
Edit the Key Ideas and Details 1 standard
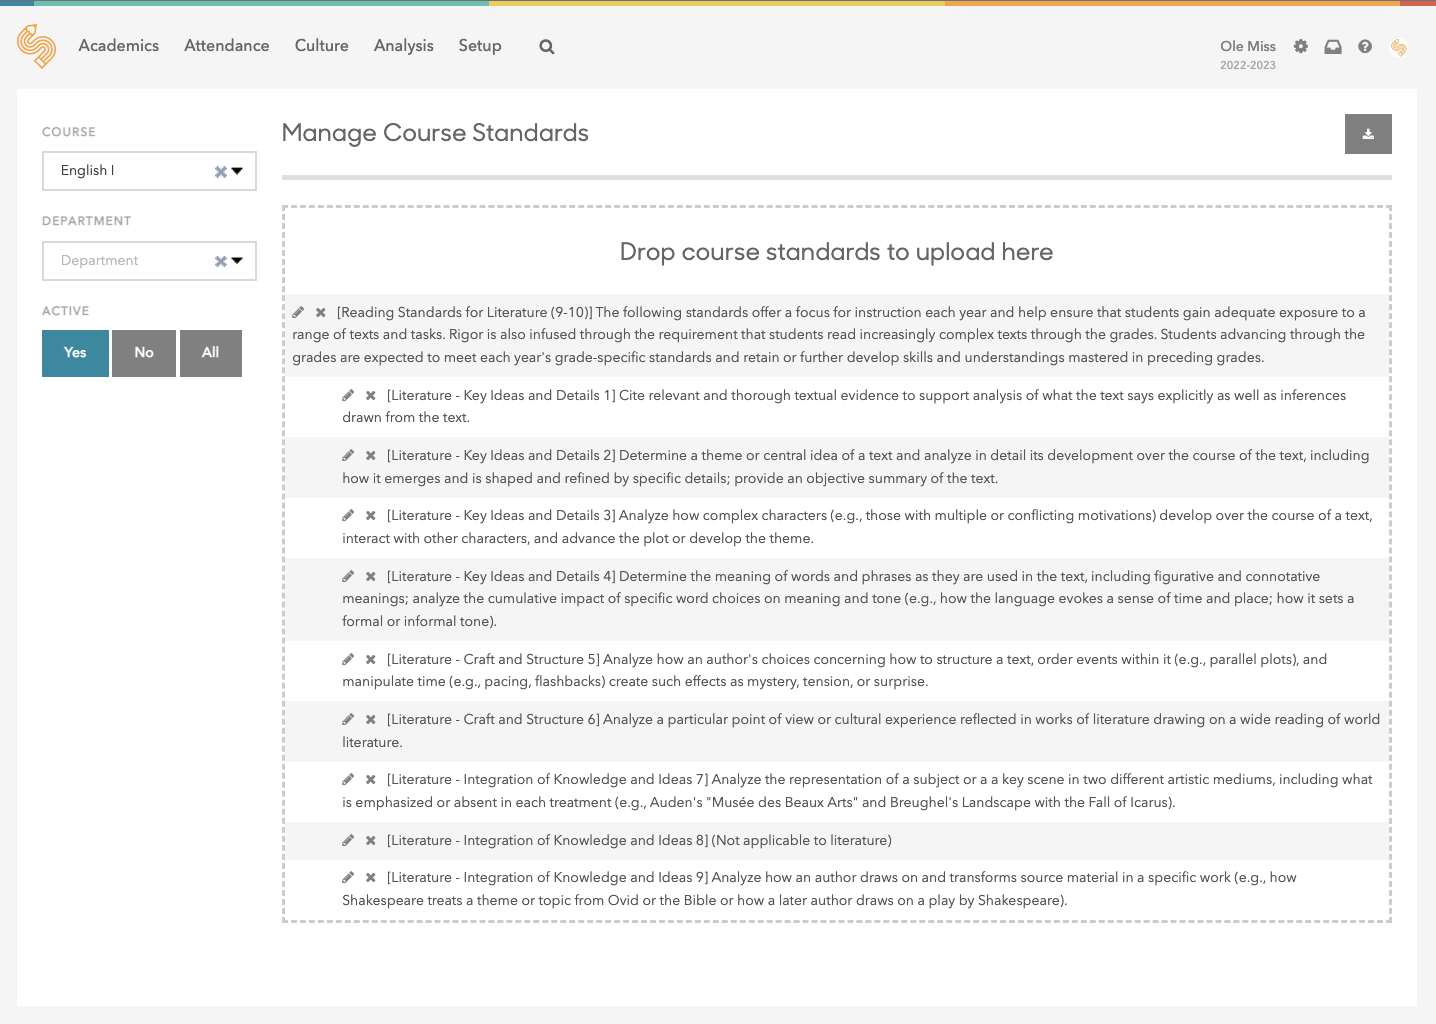click(348, 396)
